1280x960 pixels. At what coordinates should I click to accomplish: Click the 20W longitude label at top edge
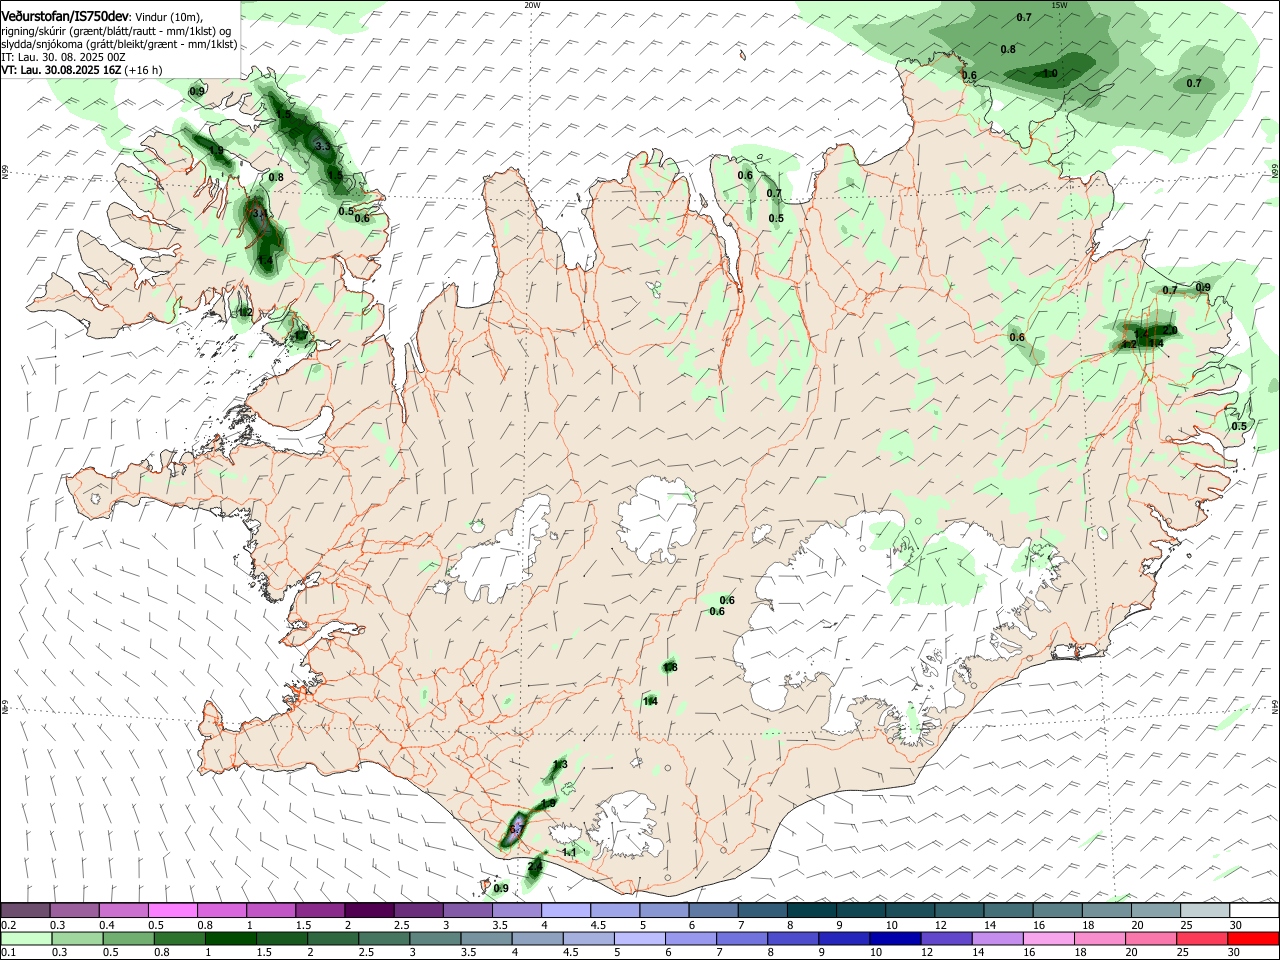point(532,4)
